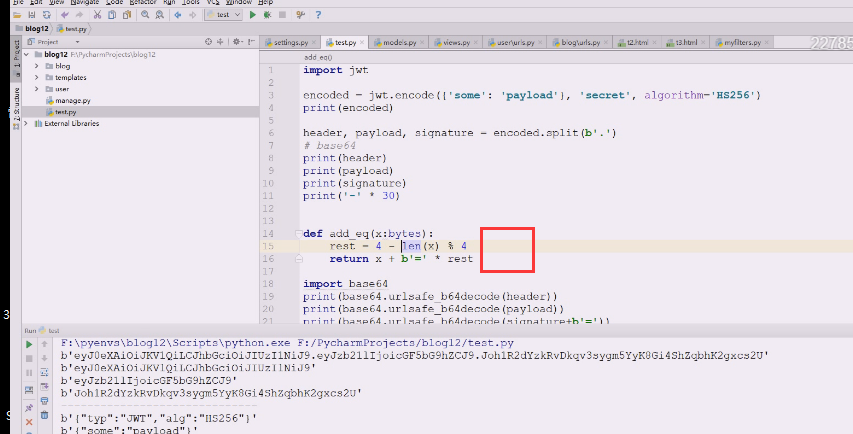This screenshot has width=853, height=434.
Task: Click the purple Undo arrow icon
Action: click(x=65, y=15)
